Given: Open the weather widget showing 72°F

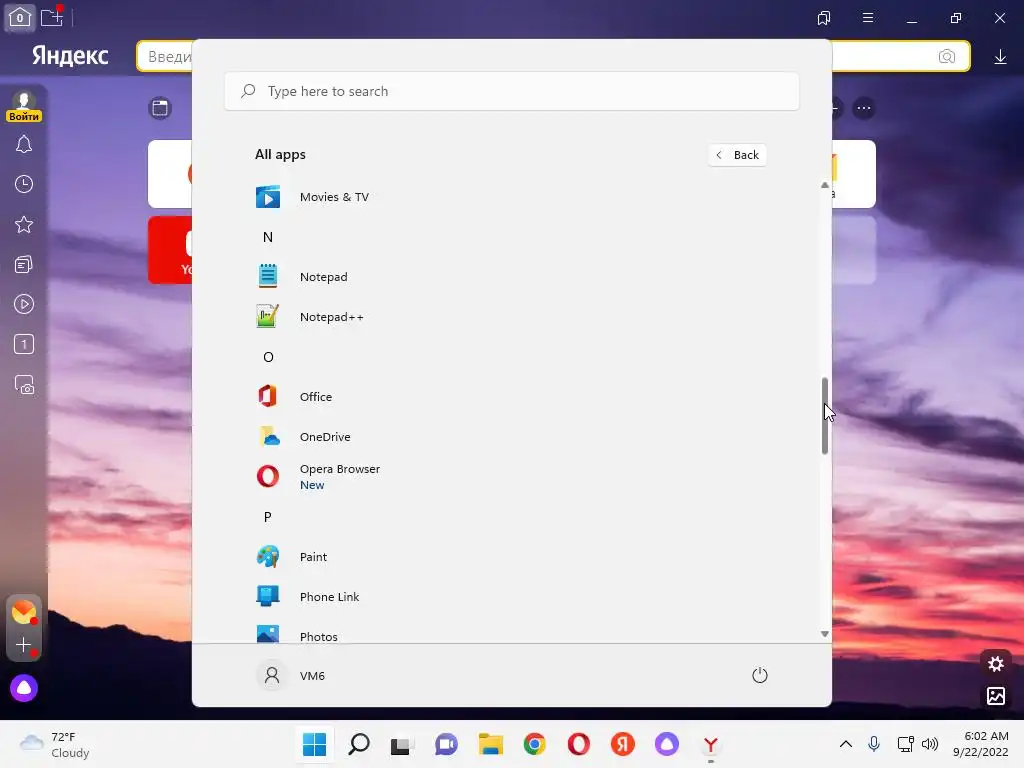Looking at the screenshot, I should click(55, 744).
